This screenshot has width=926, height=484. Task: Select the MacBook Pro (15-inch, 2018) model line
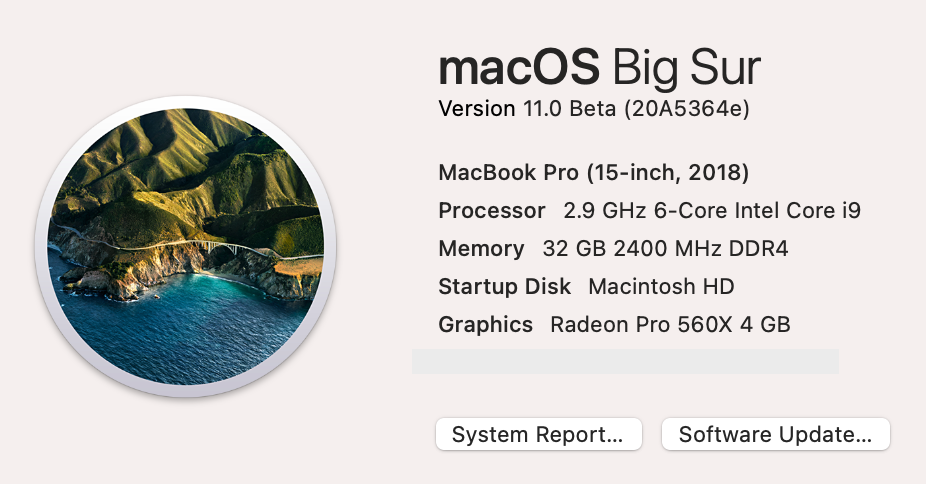point(594,172)
